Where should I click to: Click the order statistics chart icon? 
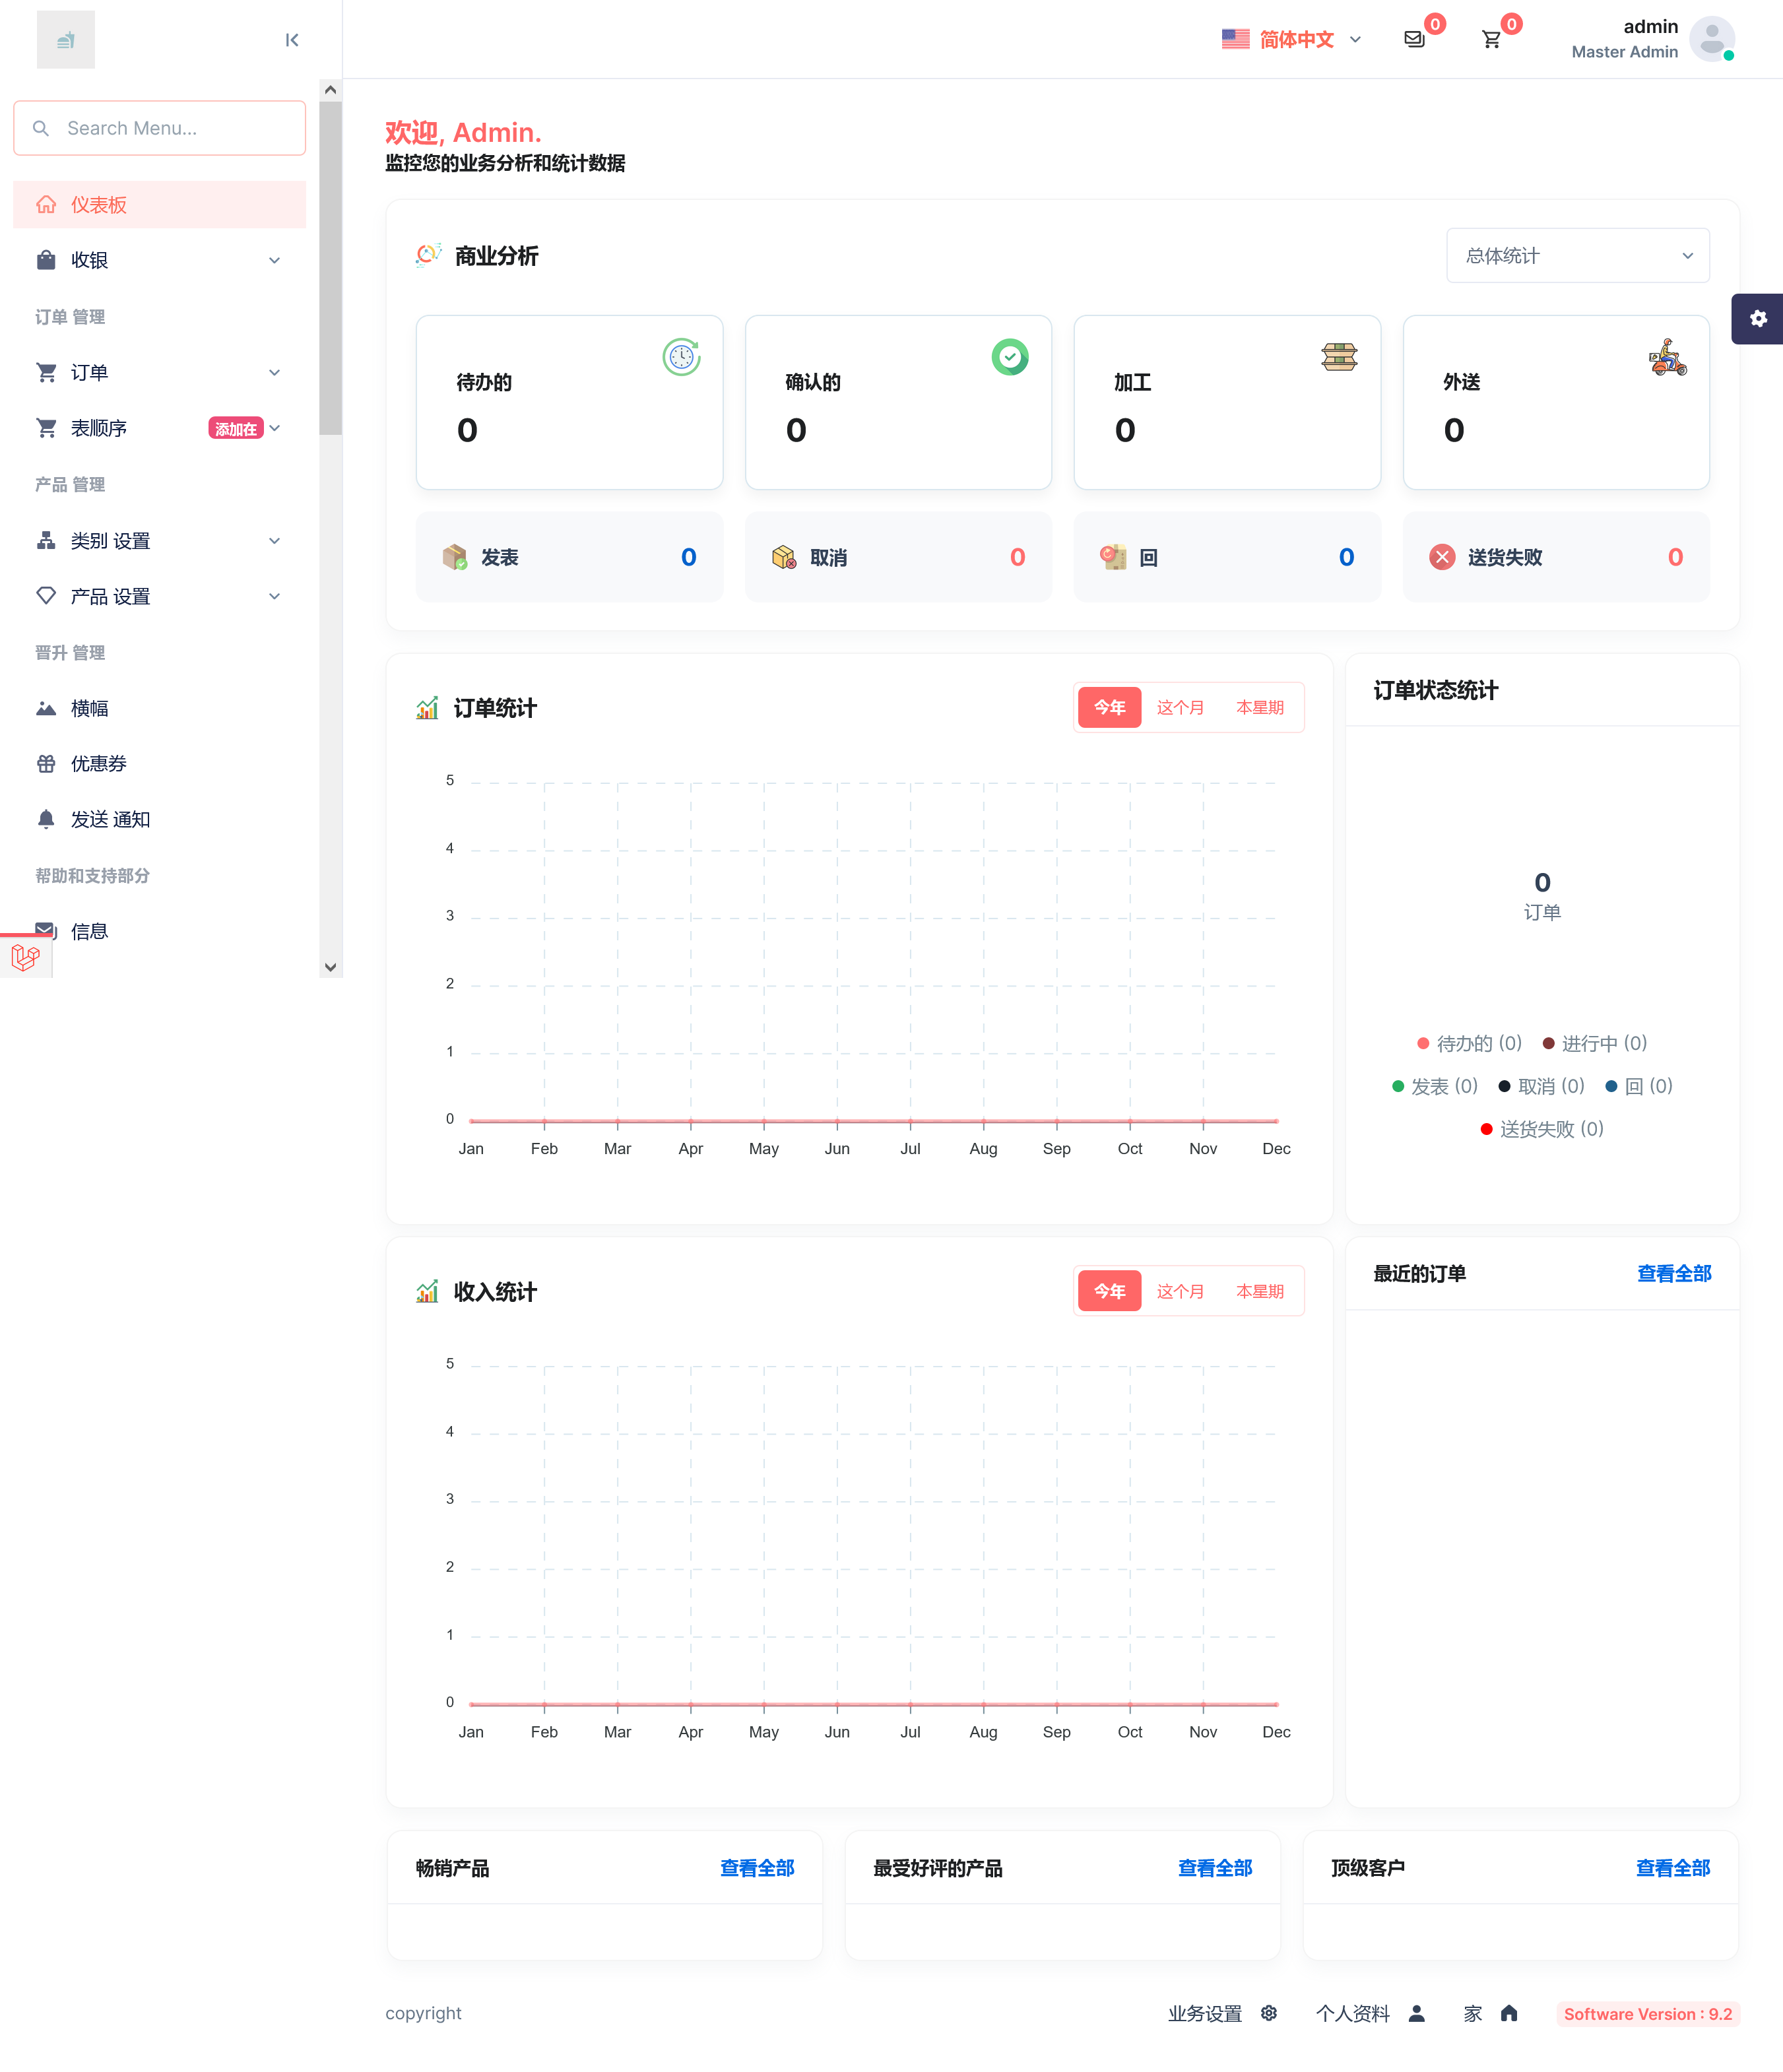tap(427, 708)
